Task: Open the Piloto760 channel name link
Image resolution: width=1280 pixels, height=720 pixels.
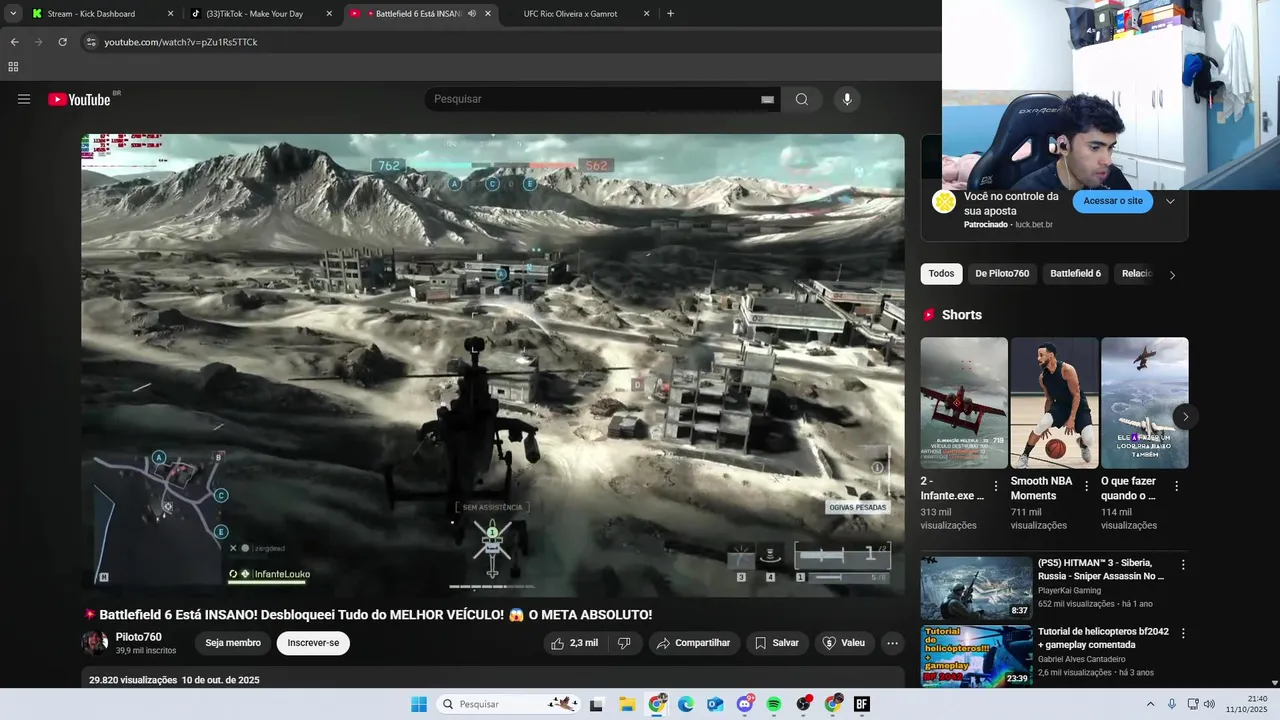Action: click(138, 637)
